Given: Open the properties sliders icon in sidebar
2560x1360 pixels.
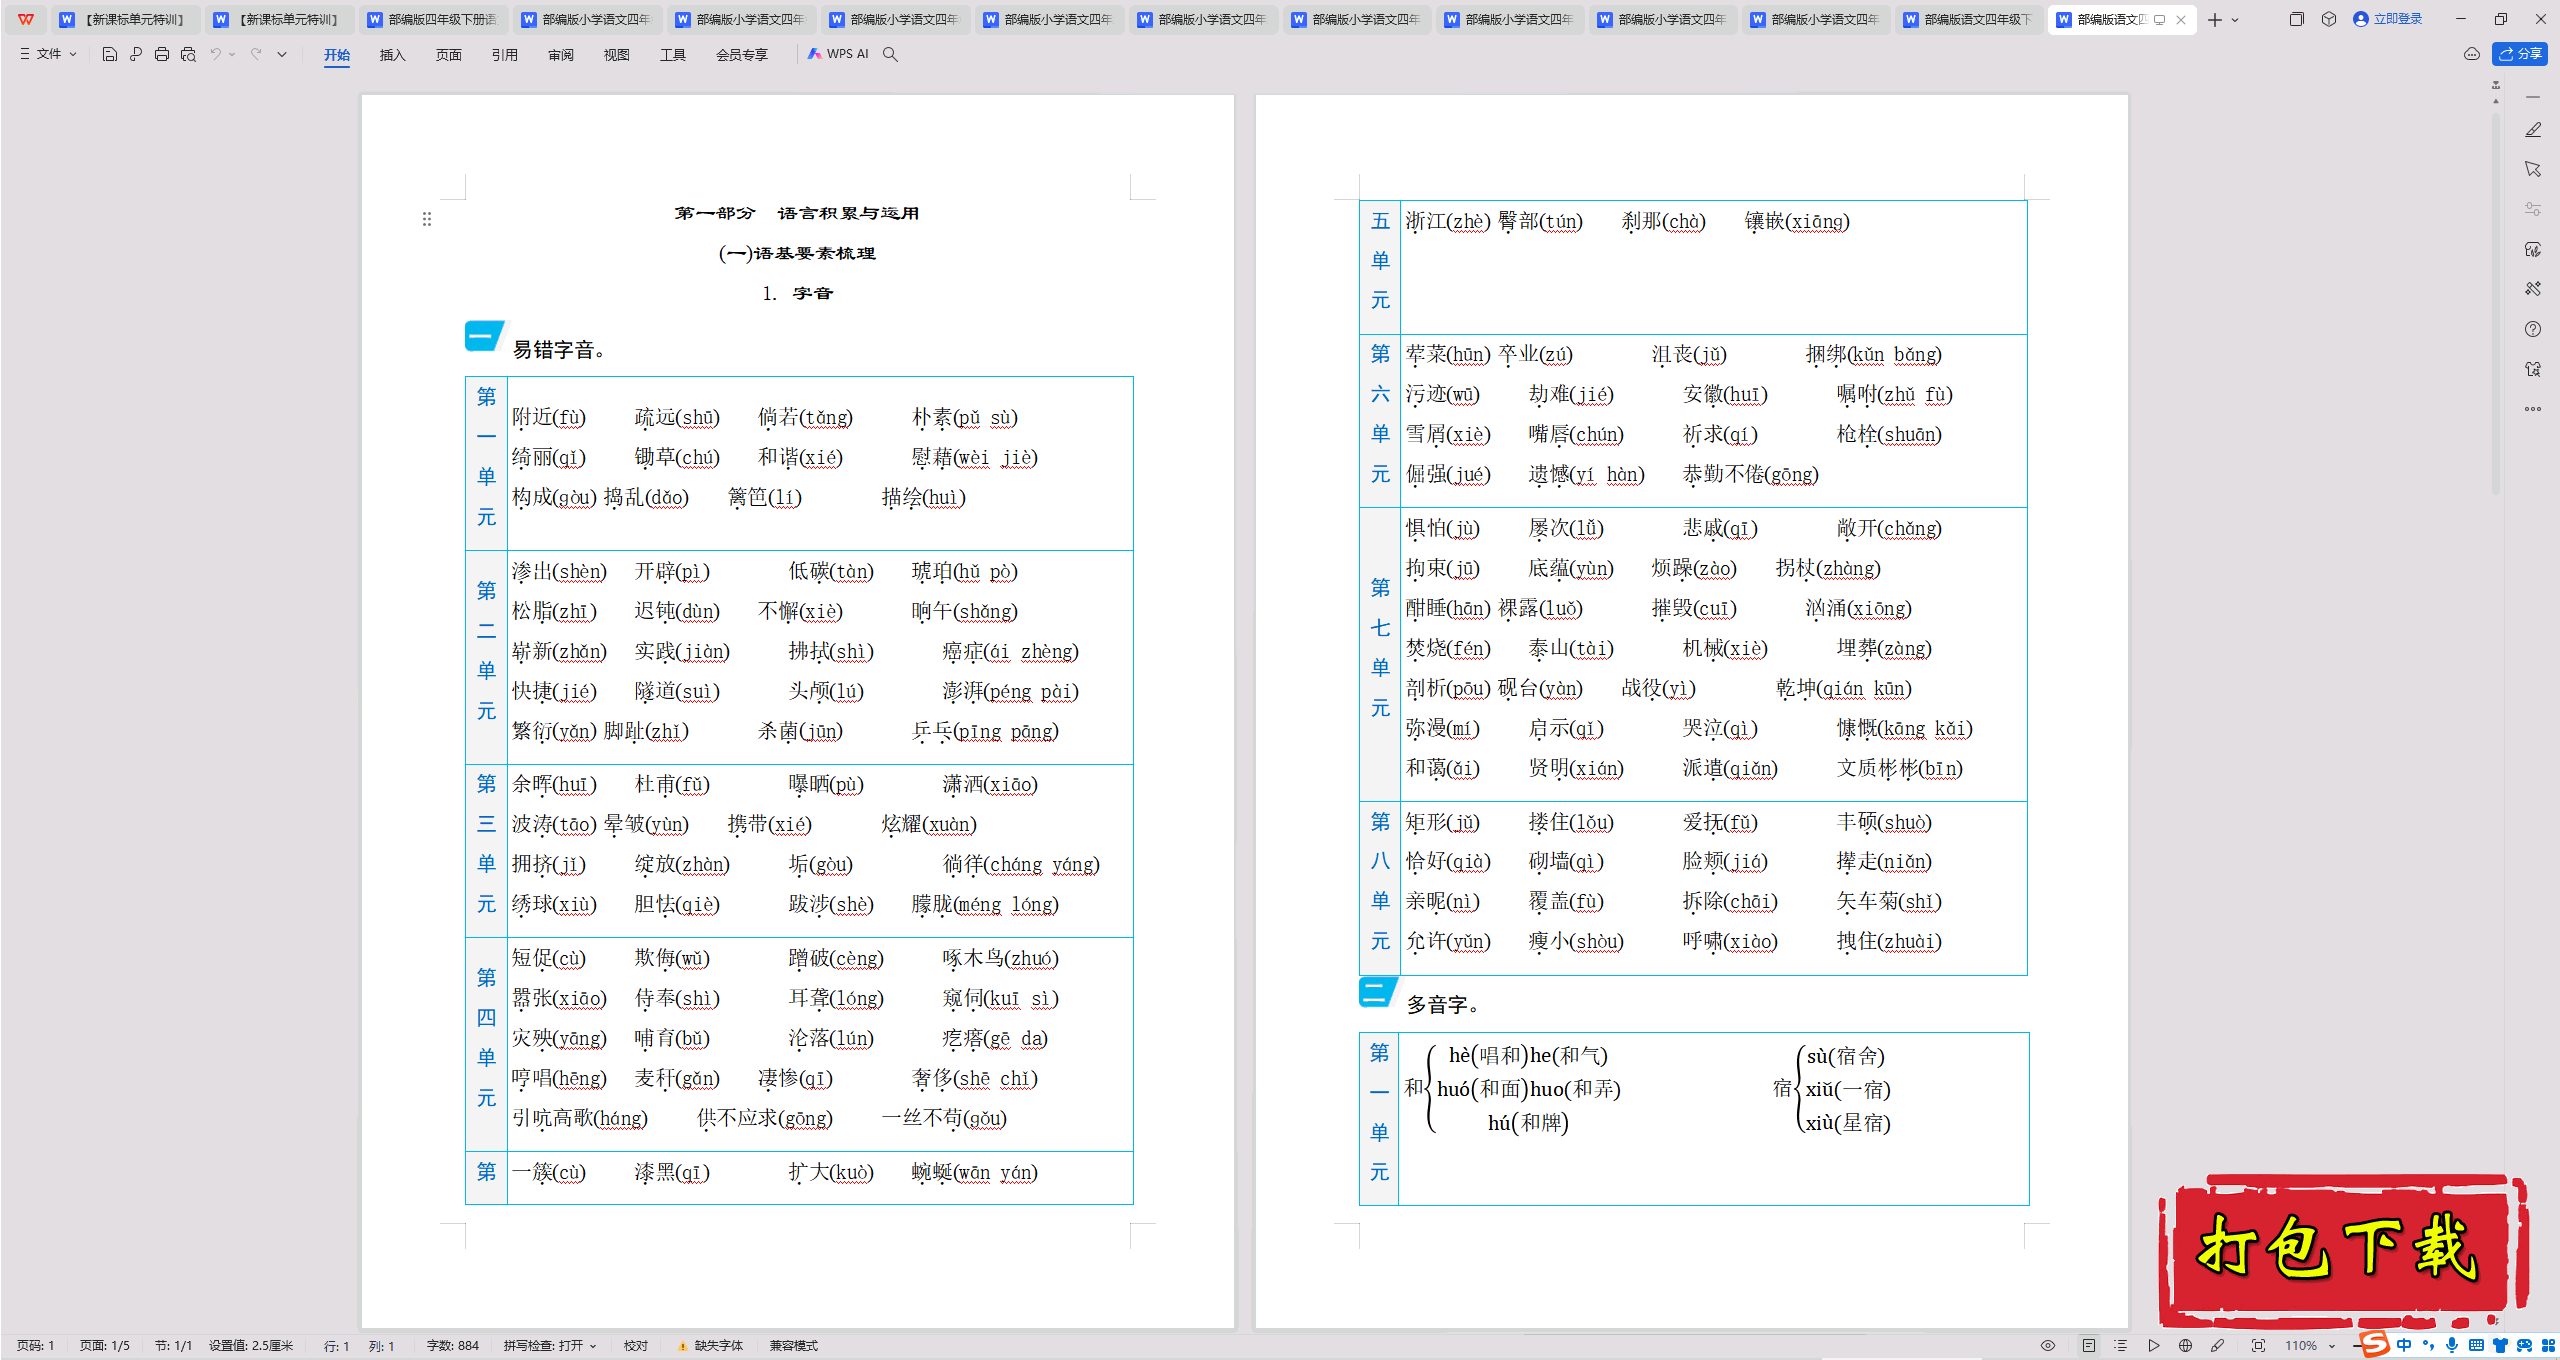Looking at the screenshot, I should 2533,209.
